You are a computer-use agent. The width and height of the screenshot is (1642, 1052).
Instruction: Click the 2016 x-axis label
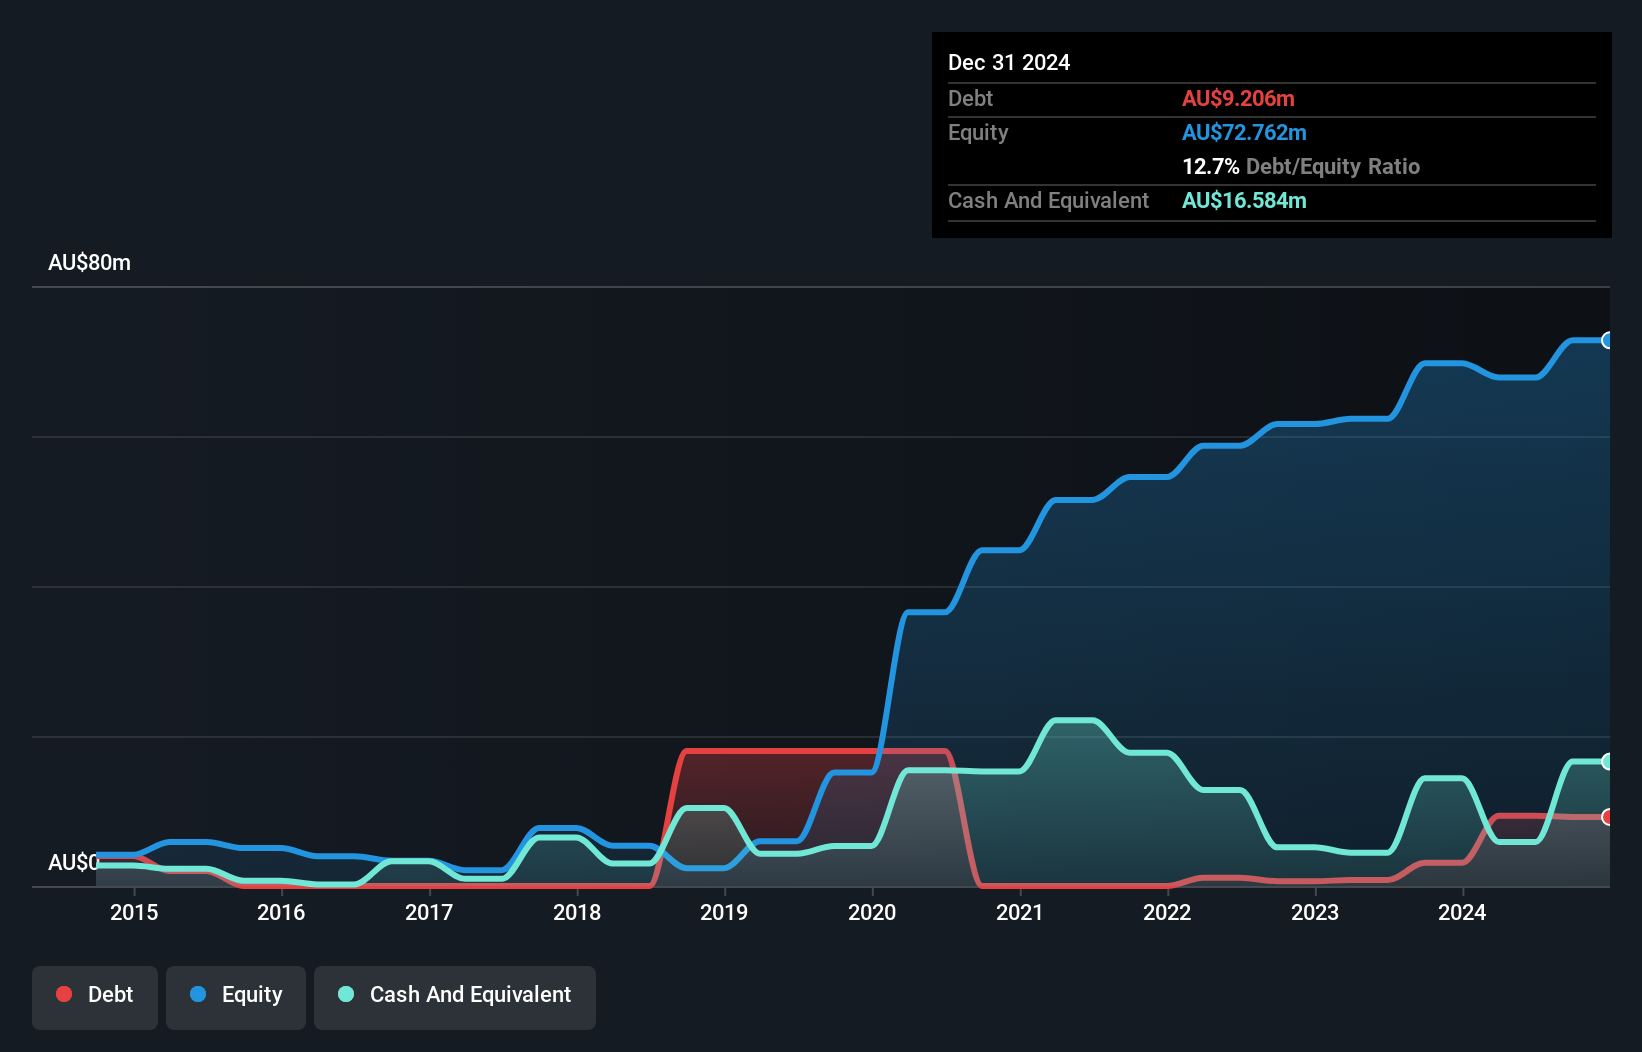coord(281,912)
